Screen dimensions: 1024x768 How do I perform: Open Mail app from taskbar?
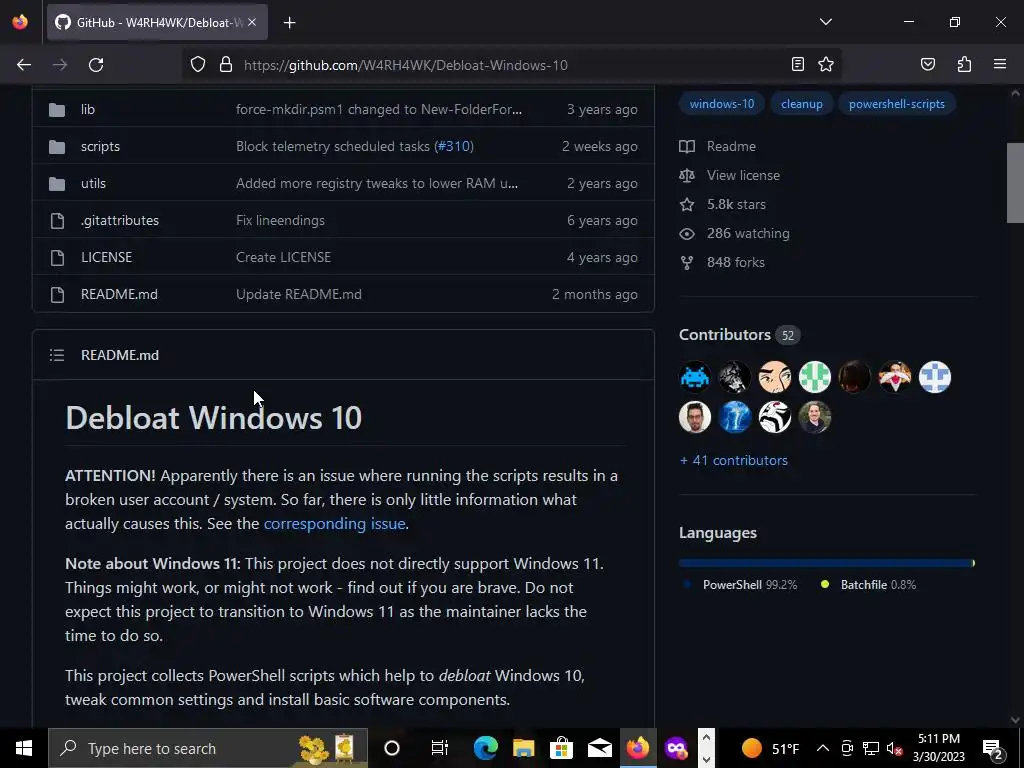599,748
